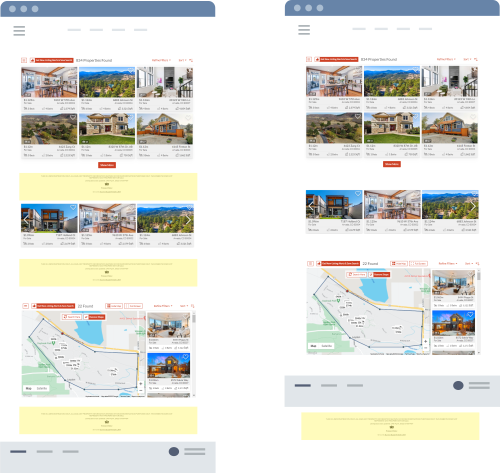
Task: Select the Map view tab on right window map
Action: (314, 346)
